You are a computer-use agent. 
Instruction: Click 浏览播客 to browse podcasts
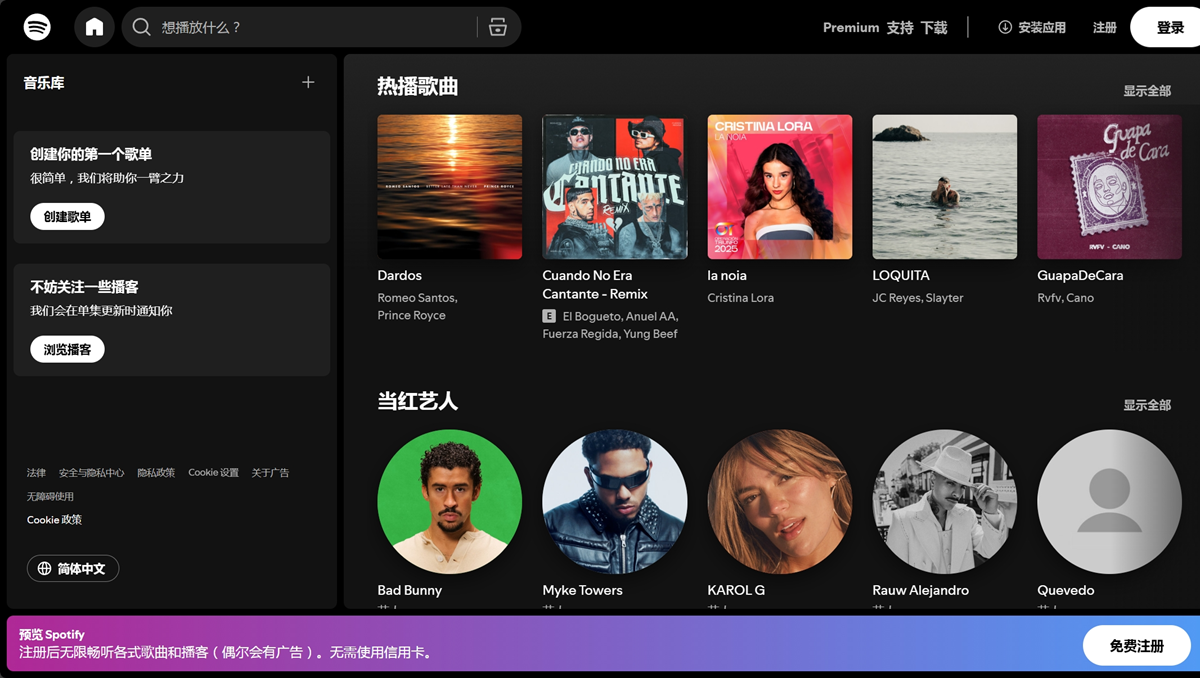[x=65, y=349]
